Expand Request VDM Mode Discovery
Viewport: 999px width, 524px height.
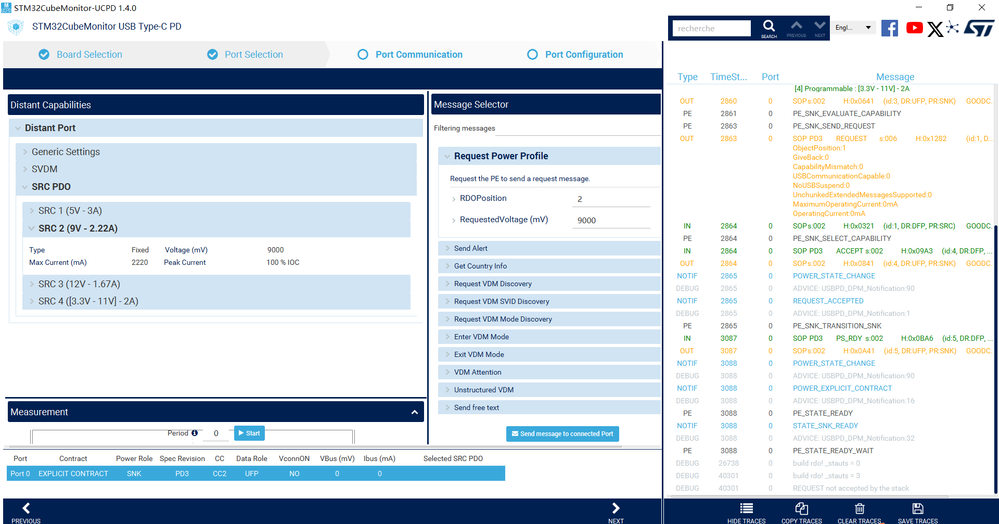coord(446,319)
